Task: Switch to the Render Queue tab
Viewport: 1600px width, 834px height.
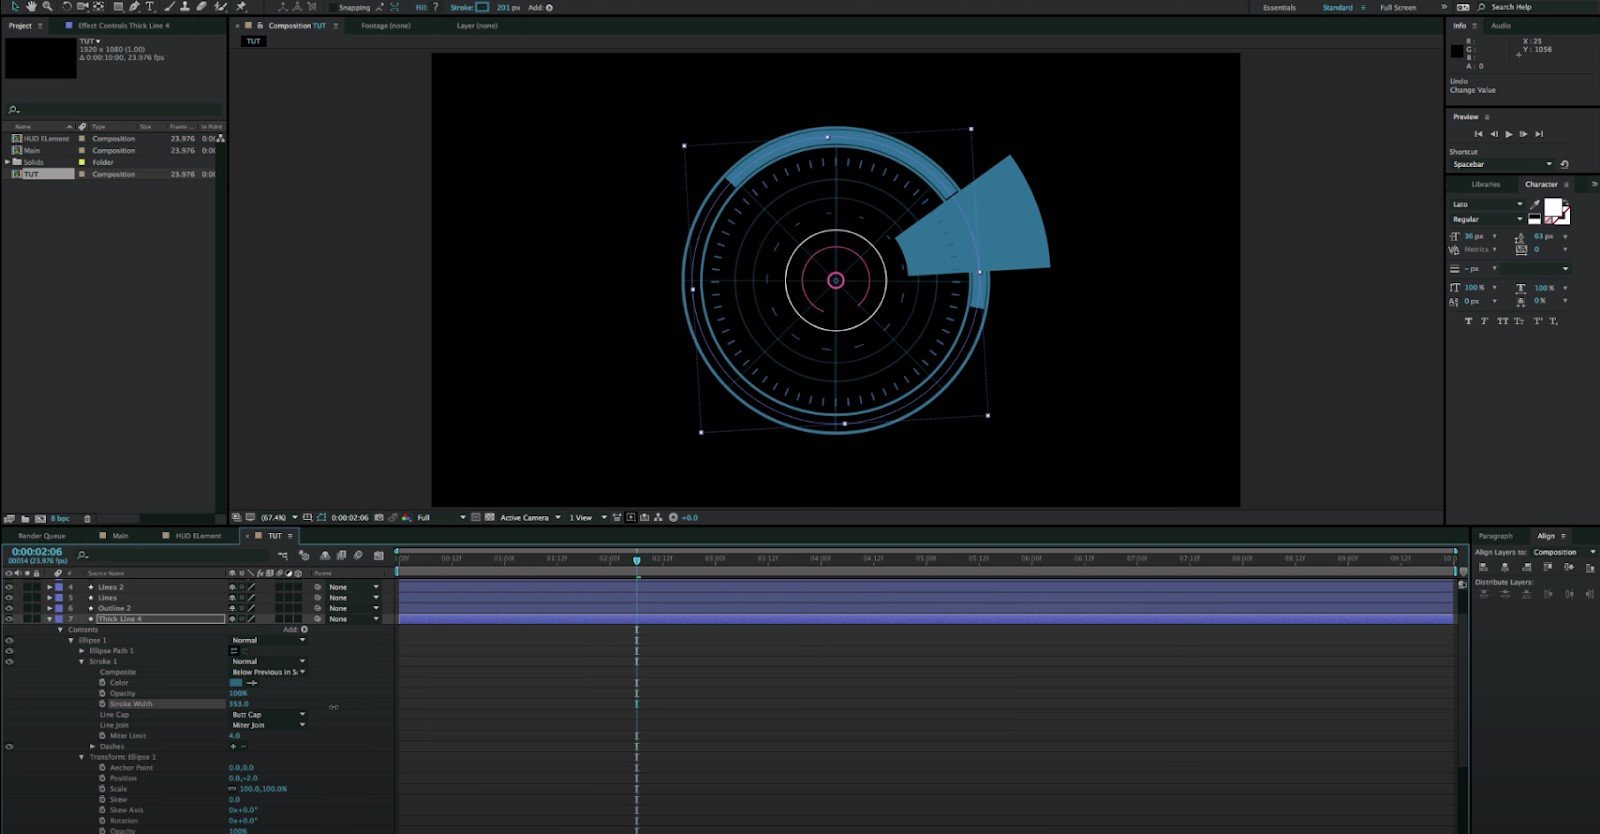Action: (42, 536)
